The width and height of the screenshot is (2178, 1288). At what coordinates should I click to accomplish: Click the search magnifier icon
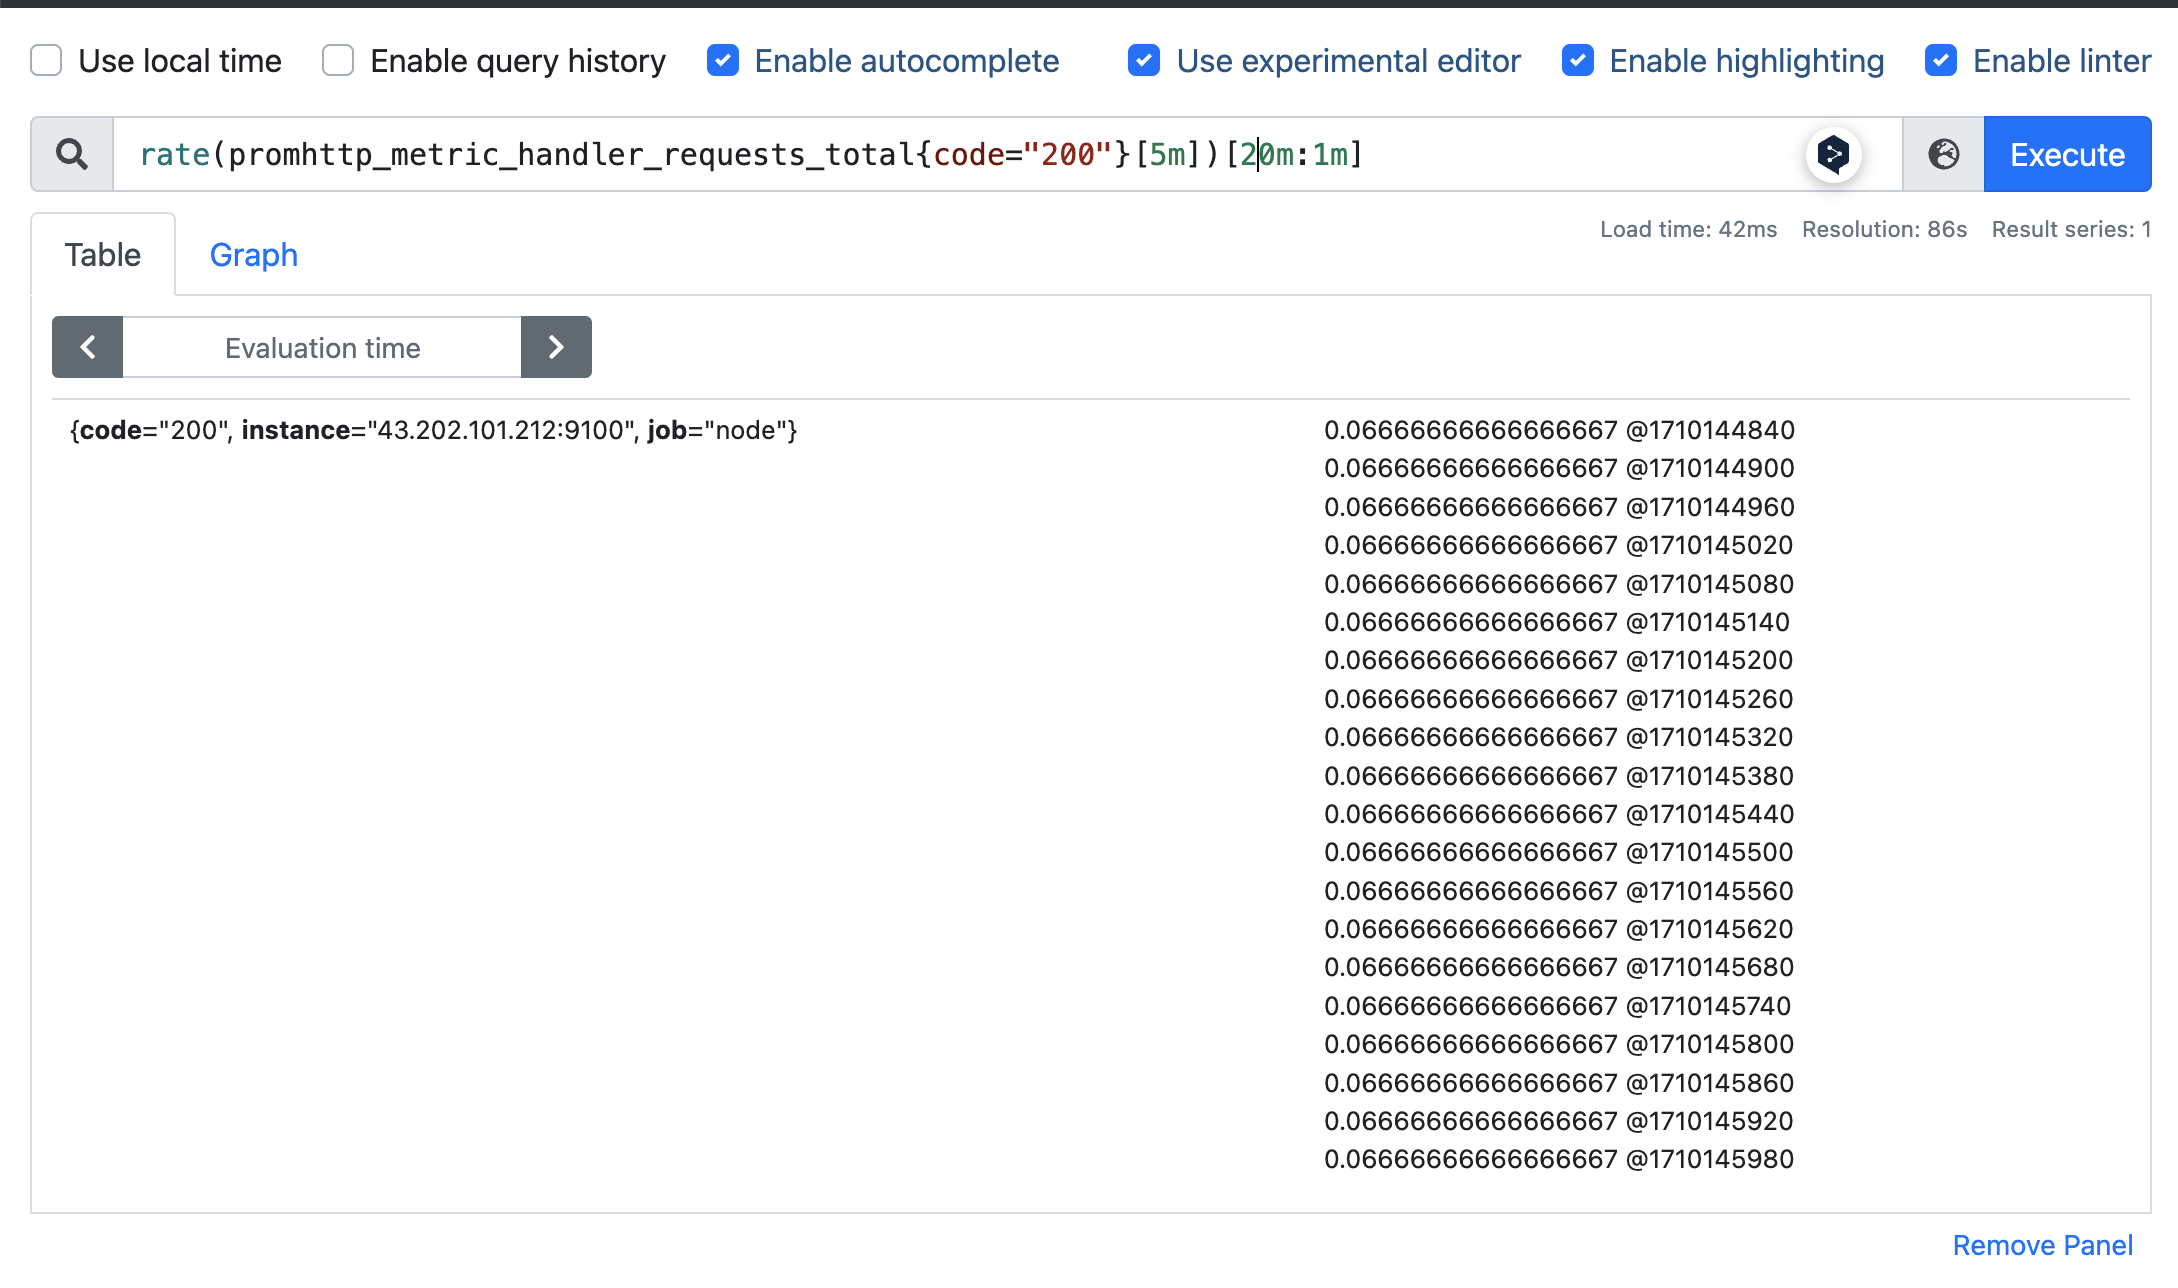click(x=71, y=154)
